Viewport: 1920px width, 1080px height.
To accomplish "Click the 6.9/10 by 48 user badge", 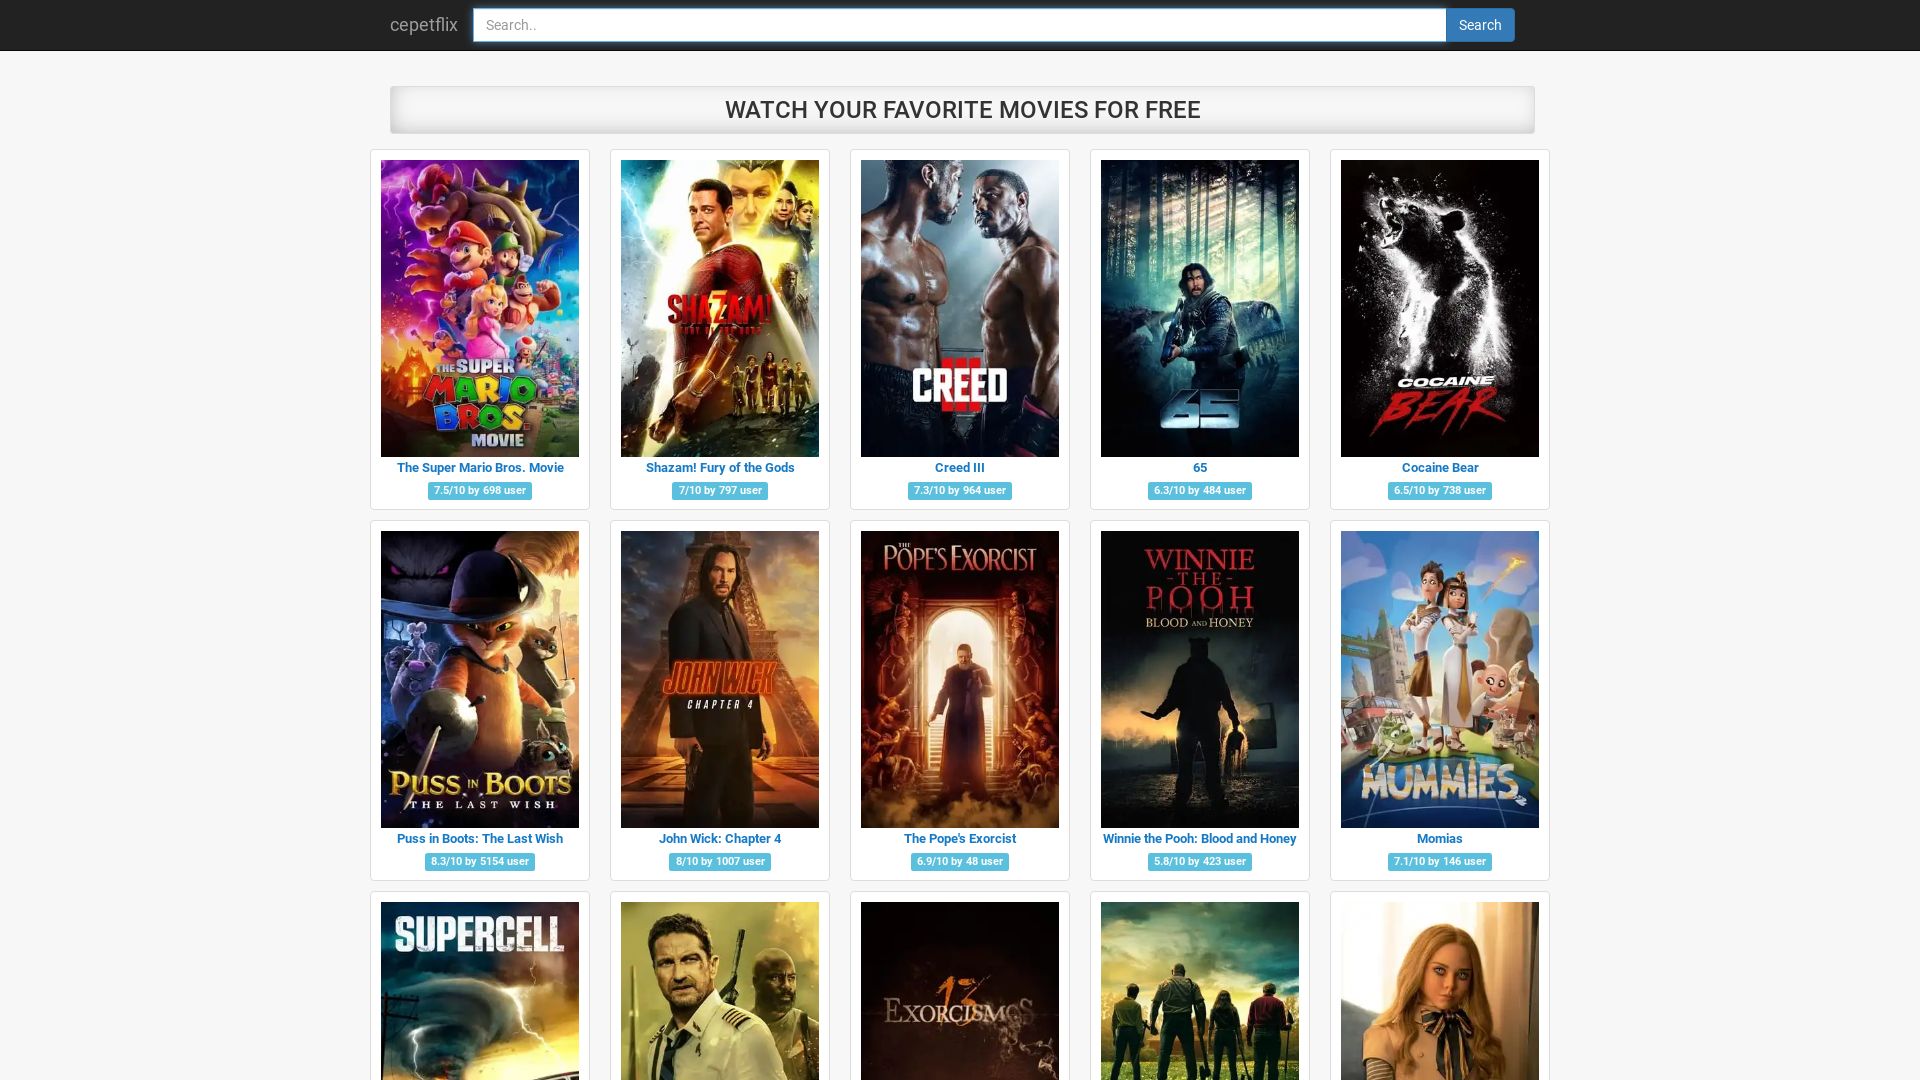I will point(960,862).
